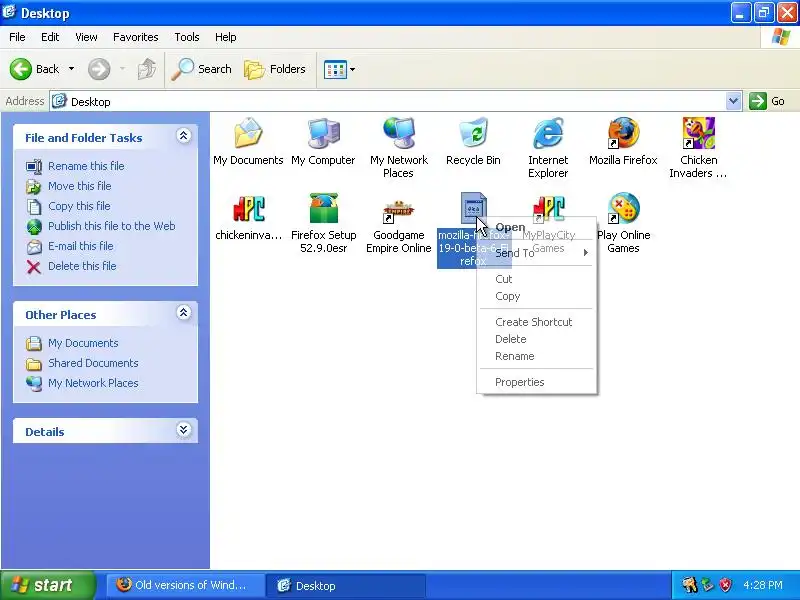Select the chickeninva... installer icon

pos(248,209)
